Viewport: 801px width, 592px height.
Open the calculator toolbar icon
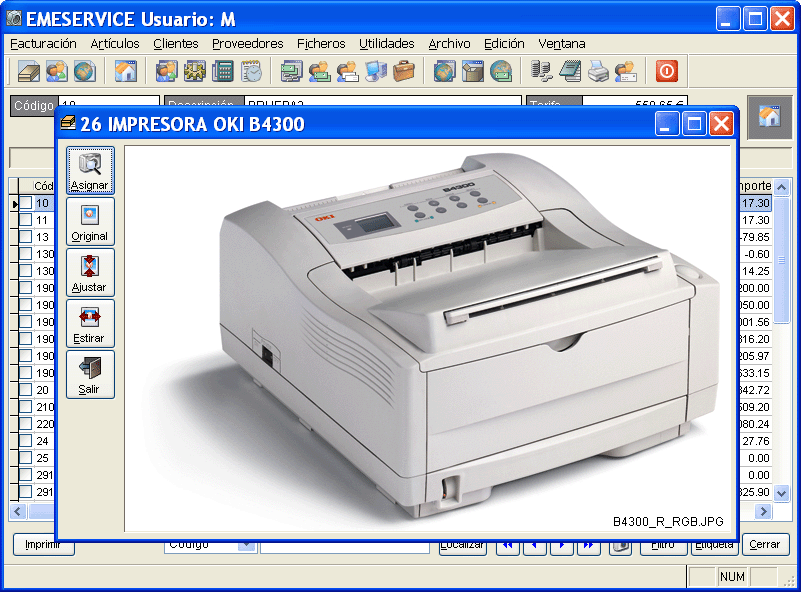coord(223,71)
